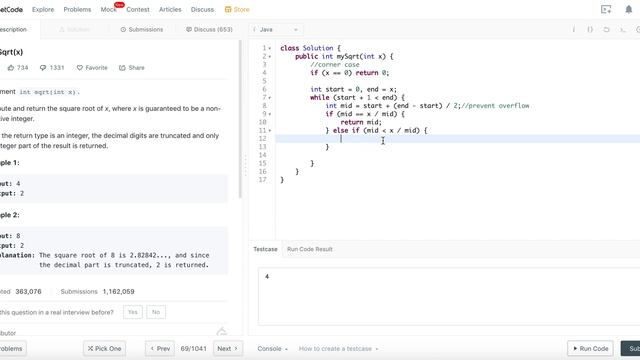The height and width of the screenshot is (360, 640).
Task: Click the 69/1041 problem counter
Action: [x=193, y=349]
